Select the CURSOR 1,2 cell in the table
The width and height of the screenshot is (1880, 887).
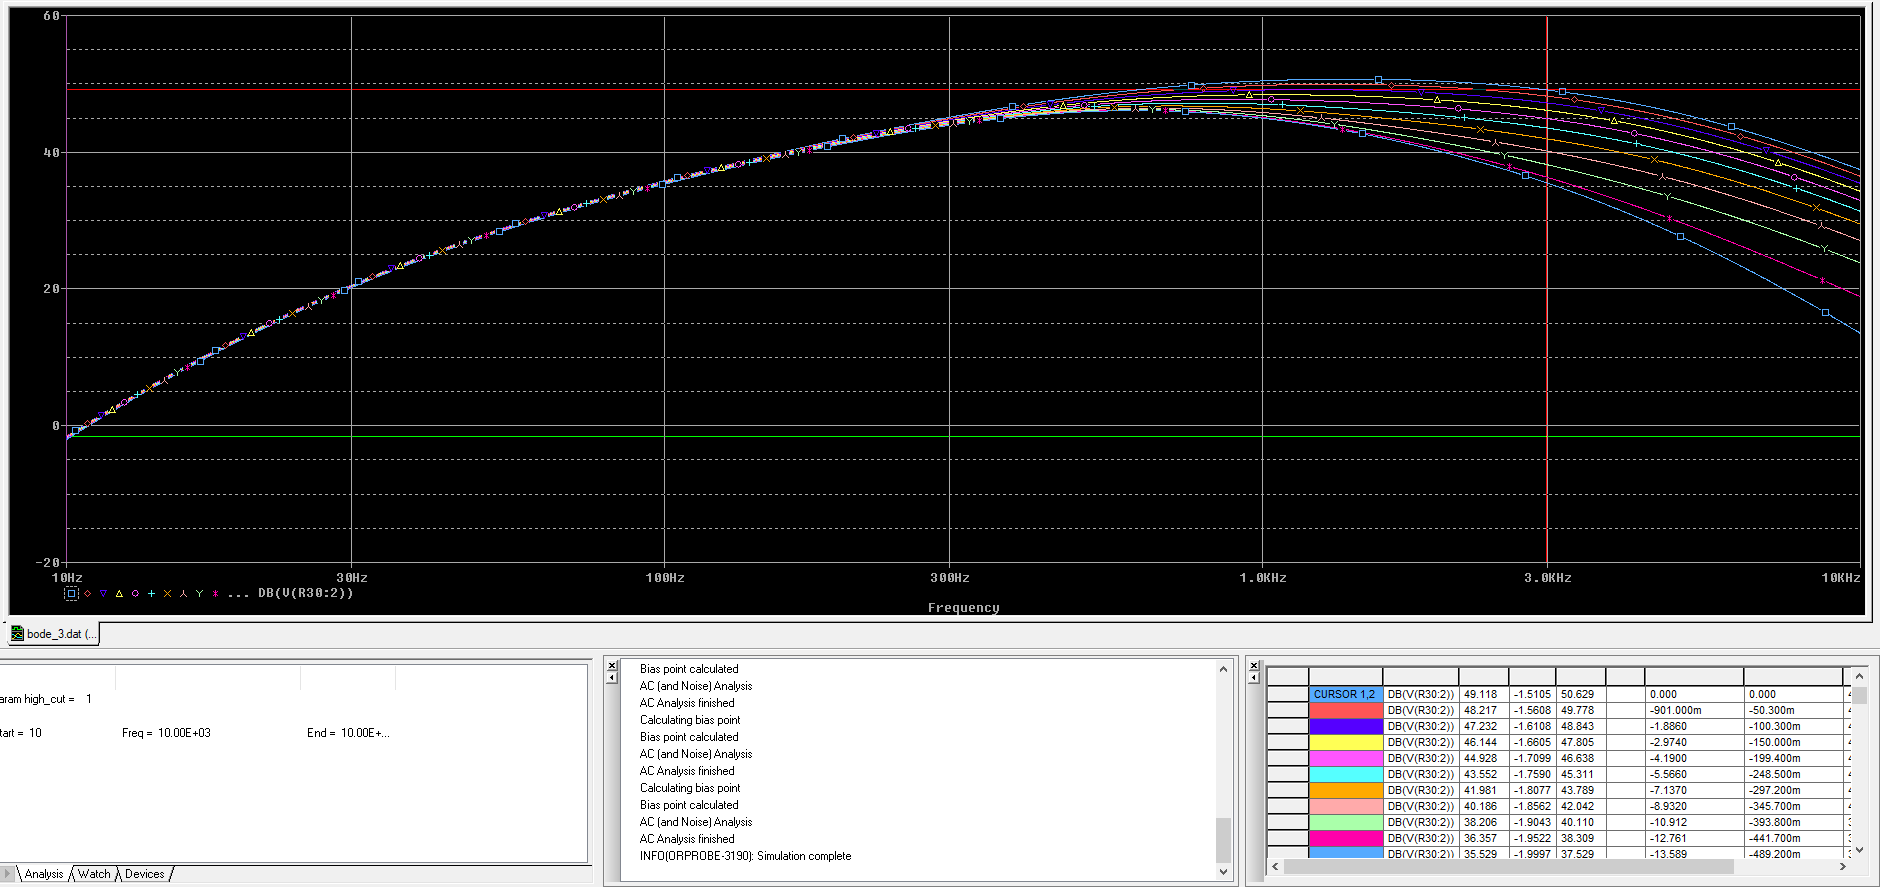tap(1345, 694)
